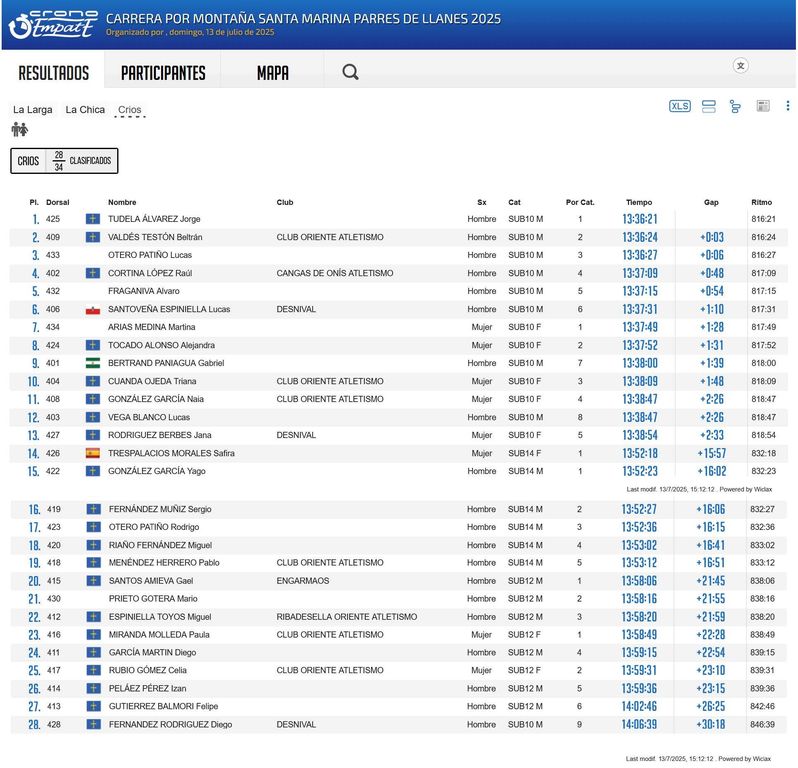Switch to the Mapa tab
This screenshot has height=768, width=798.
272,73
